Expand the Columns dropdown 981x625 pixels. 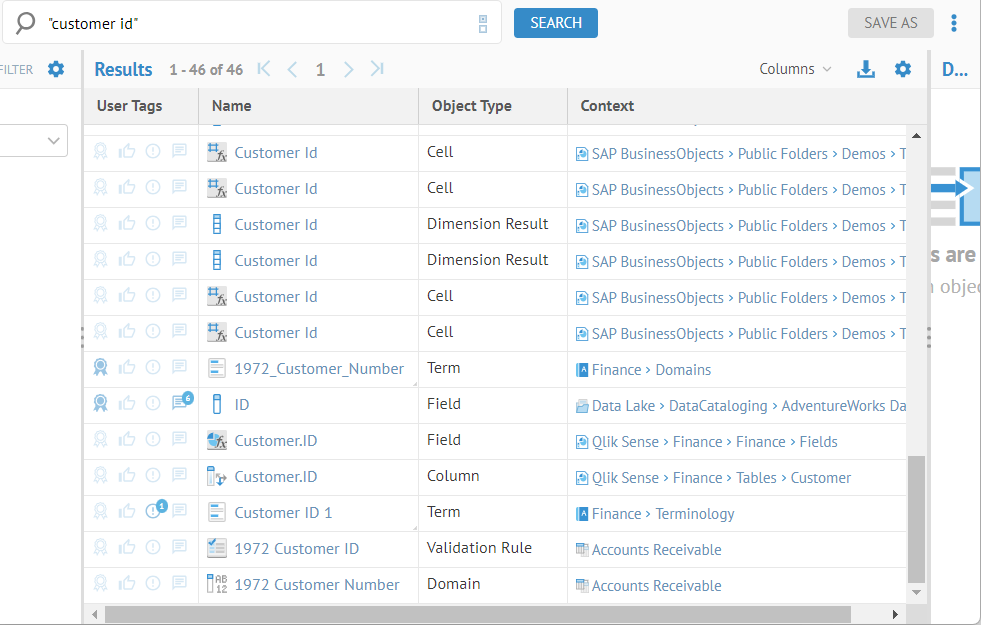795,69
